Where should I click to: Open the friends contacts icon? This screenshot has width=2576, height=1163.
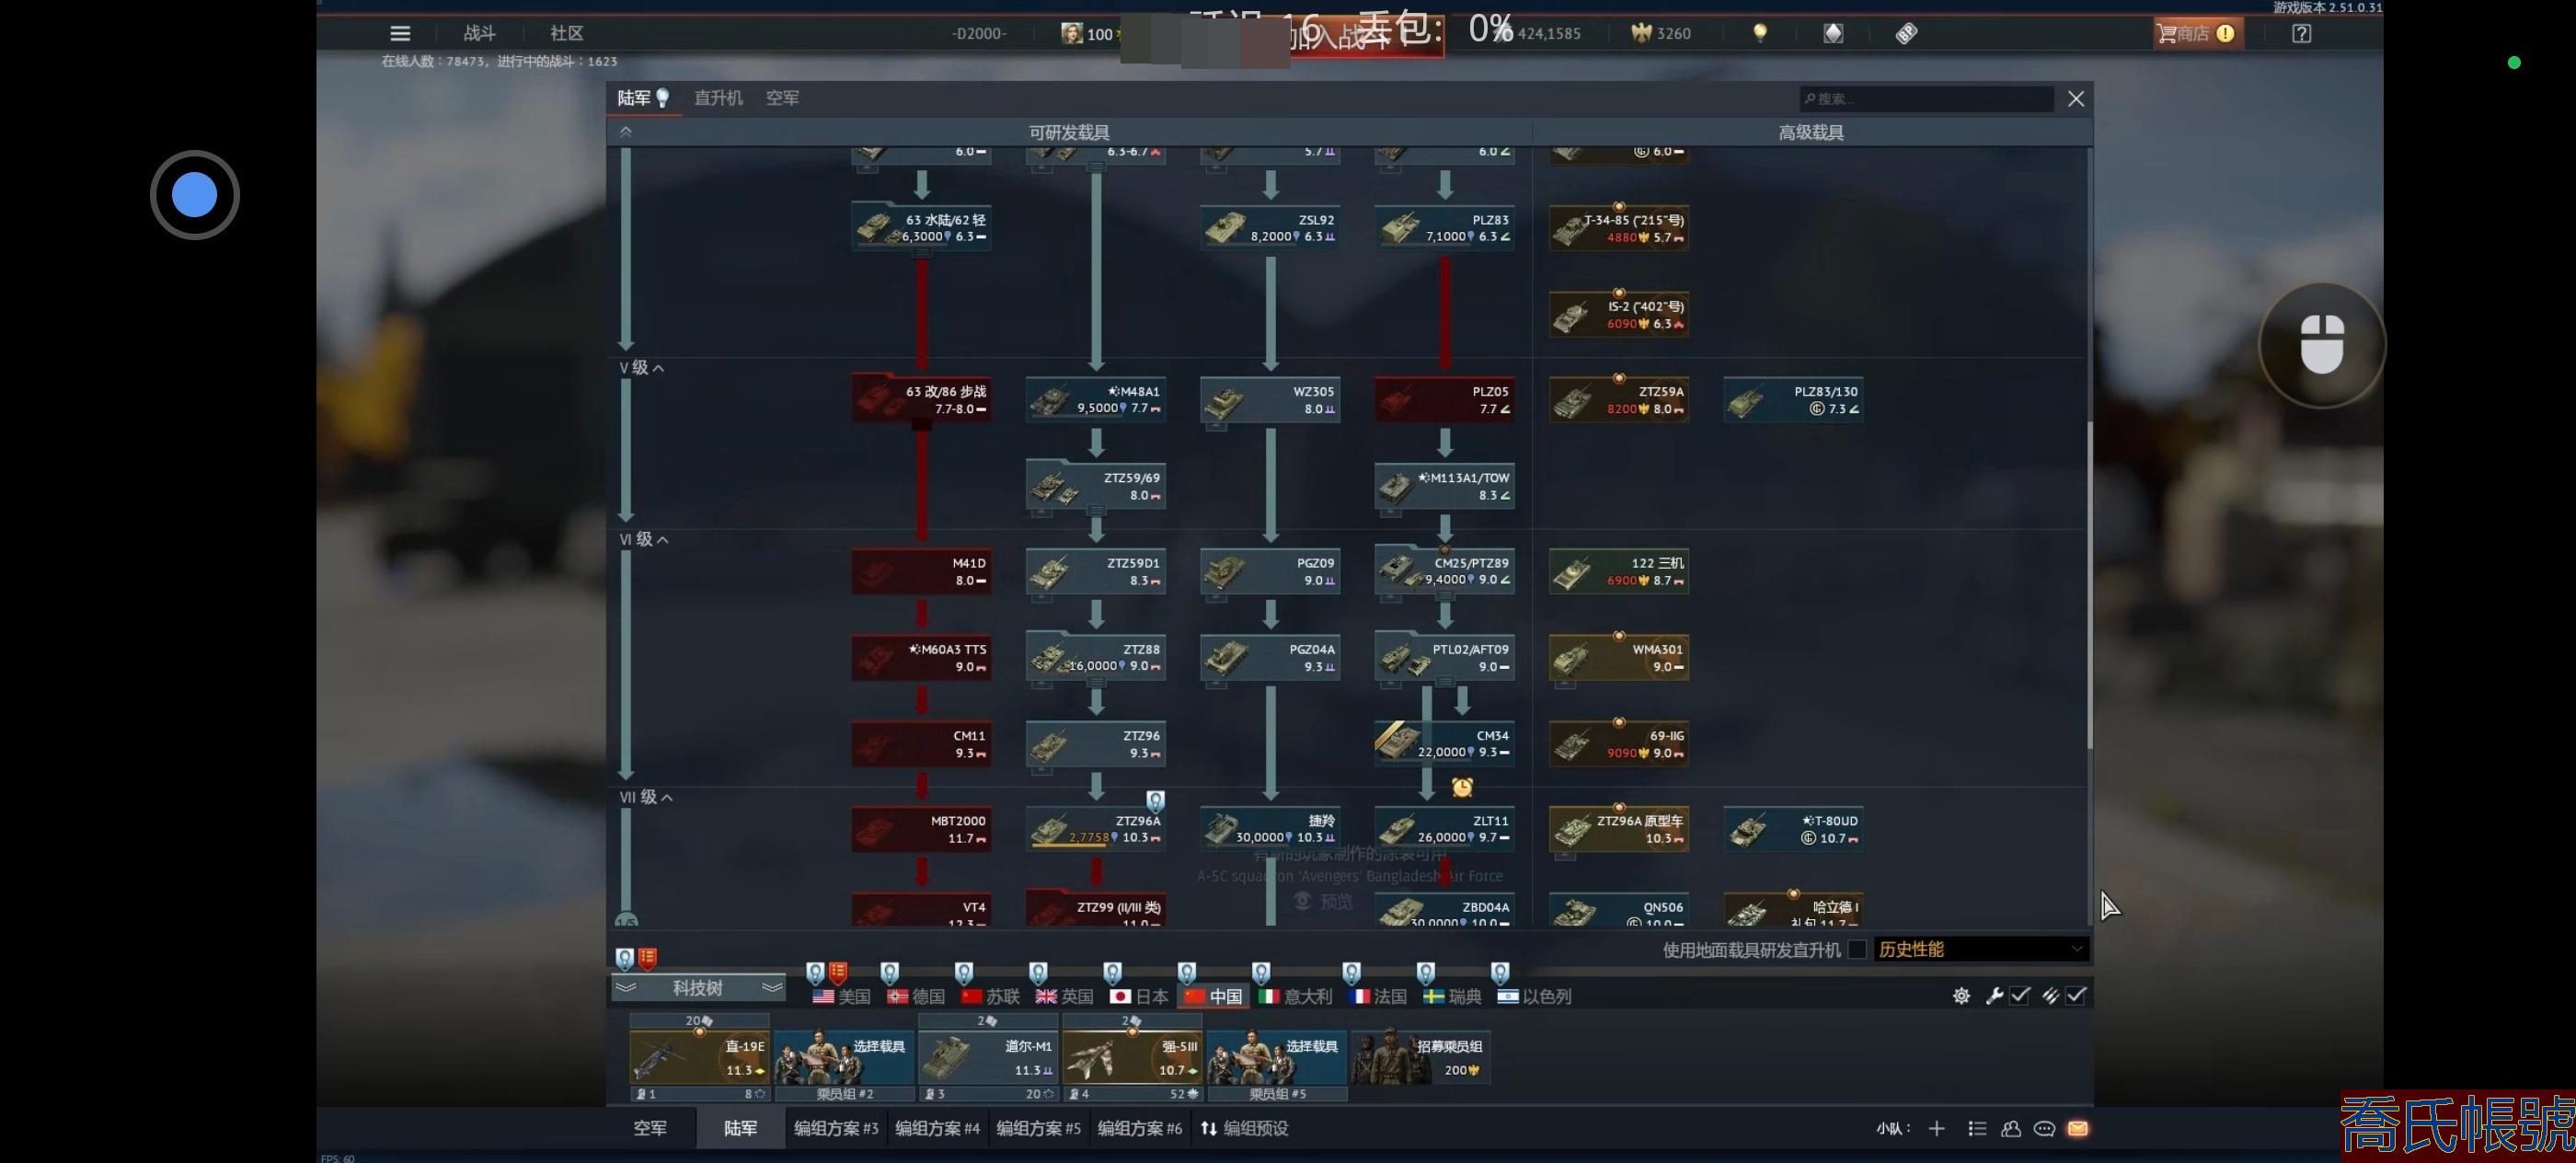click(2011, 1128)
